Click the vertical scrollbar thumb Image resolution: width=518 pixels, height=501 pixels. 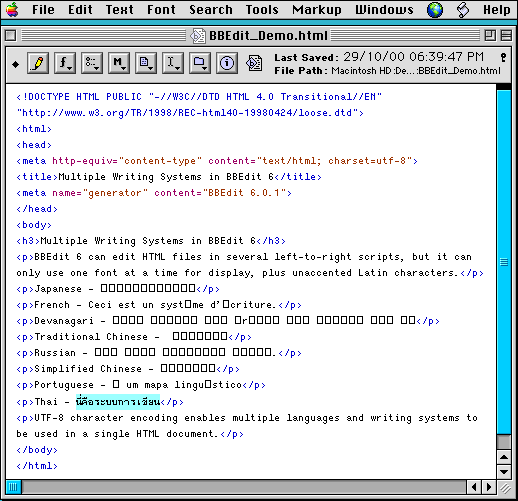(504, 262)
